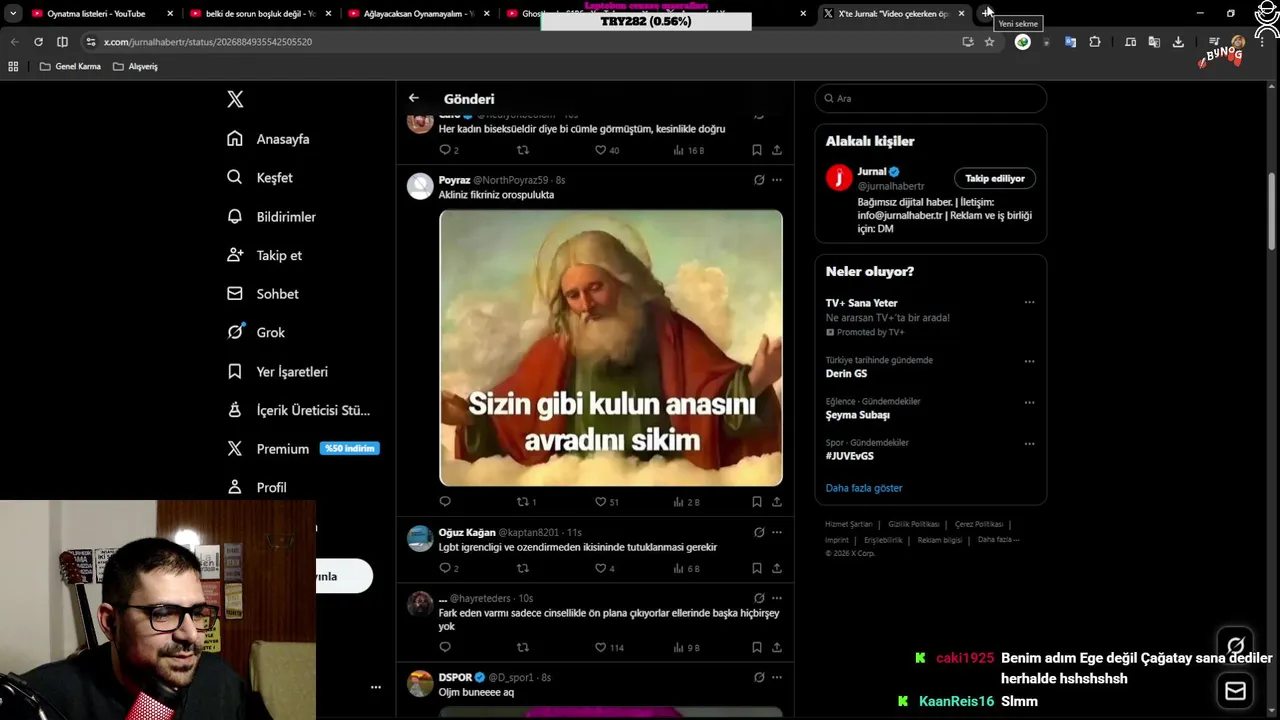The width and height of the screenshot is (1280, 720).
Task: Click Daha fazla göster link
Action: click(864, 488)
